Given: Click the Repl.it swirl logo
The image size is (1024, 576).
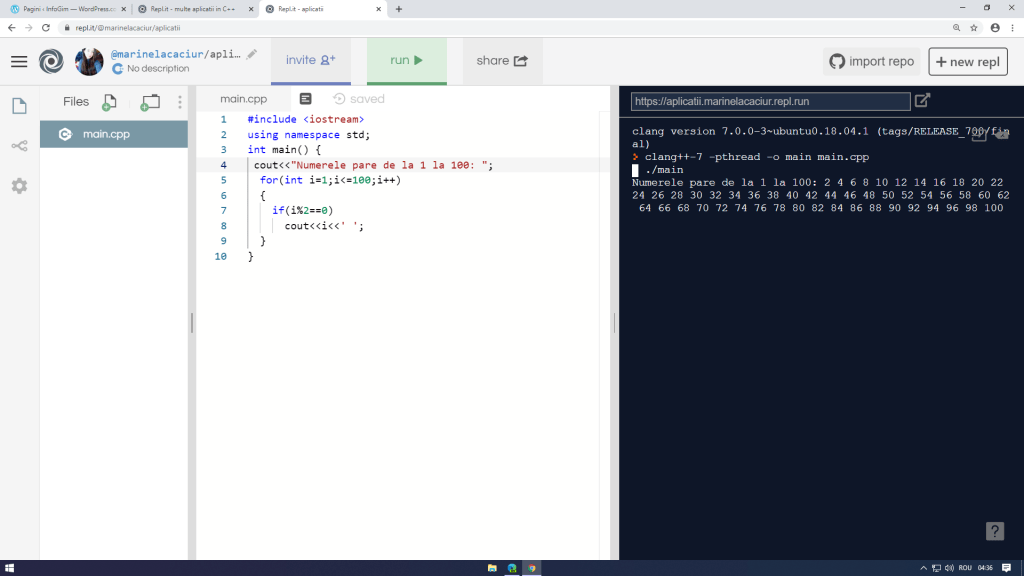Looking at the screenshot, I should pyautogui.click(x=51, y=62).
